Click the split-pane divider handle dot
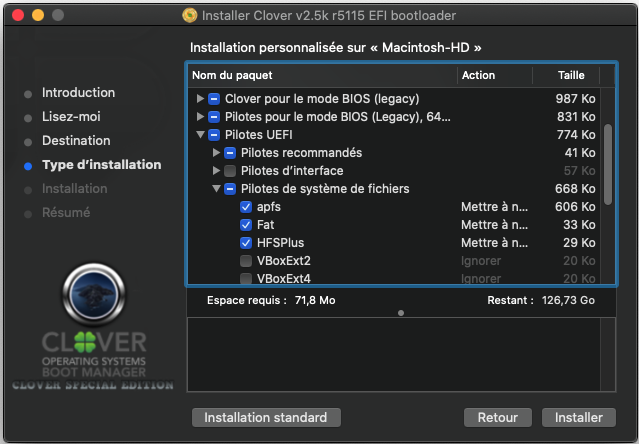639x444 pixels. [x=401, y=313]
